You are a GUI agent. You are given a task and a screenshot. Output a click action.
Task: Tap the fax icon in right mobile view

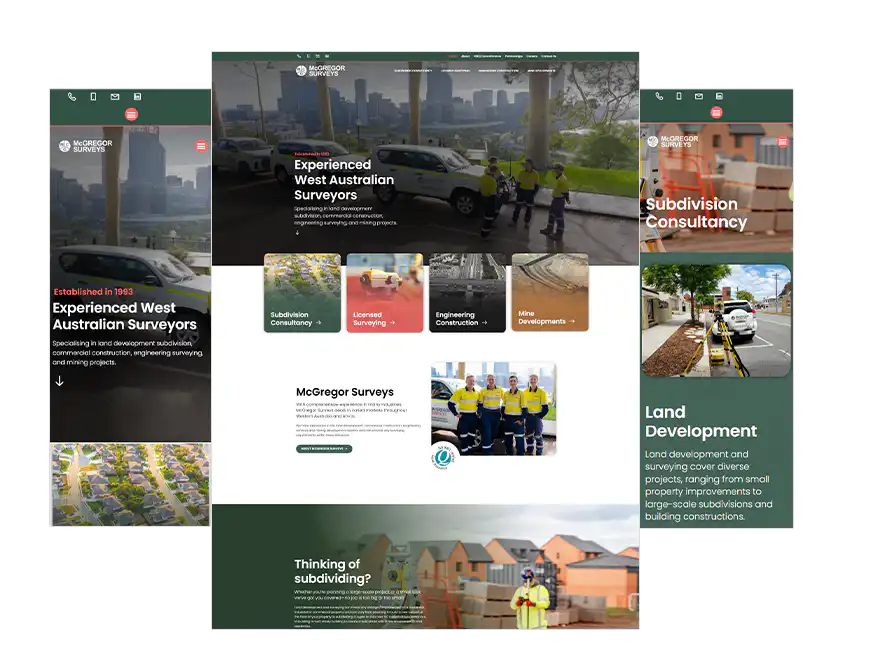coord(719,96)
